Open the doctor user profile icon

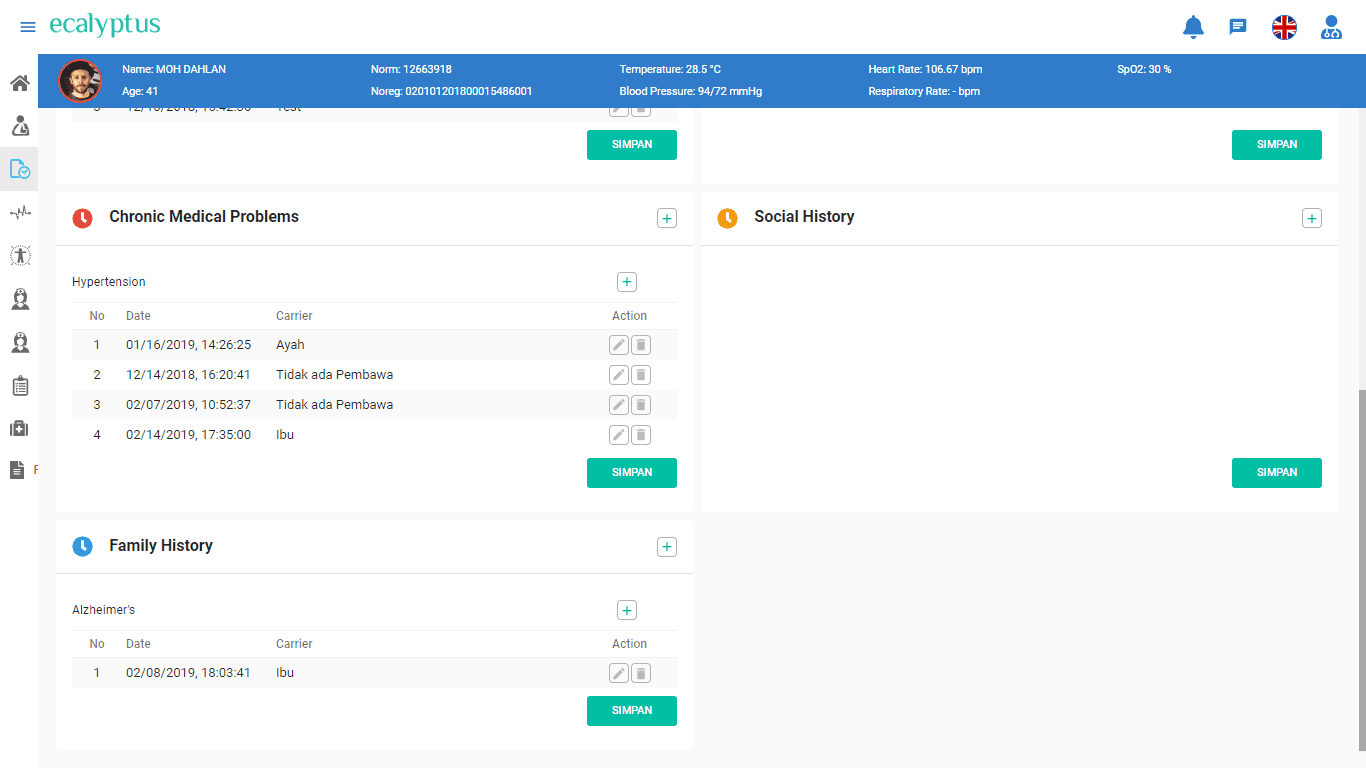point(1331,27)
